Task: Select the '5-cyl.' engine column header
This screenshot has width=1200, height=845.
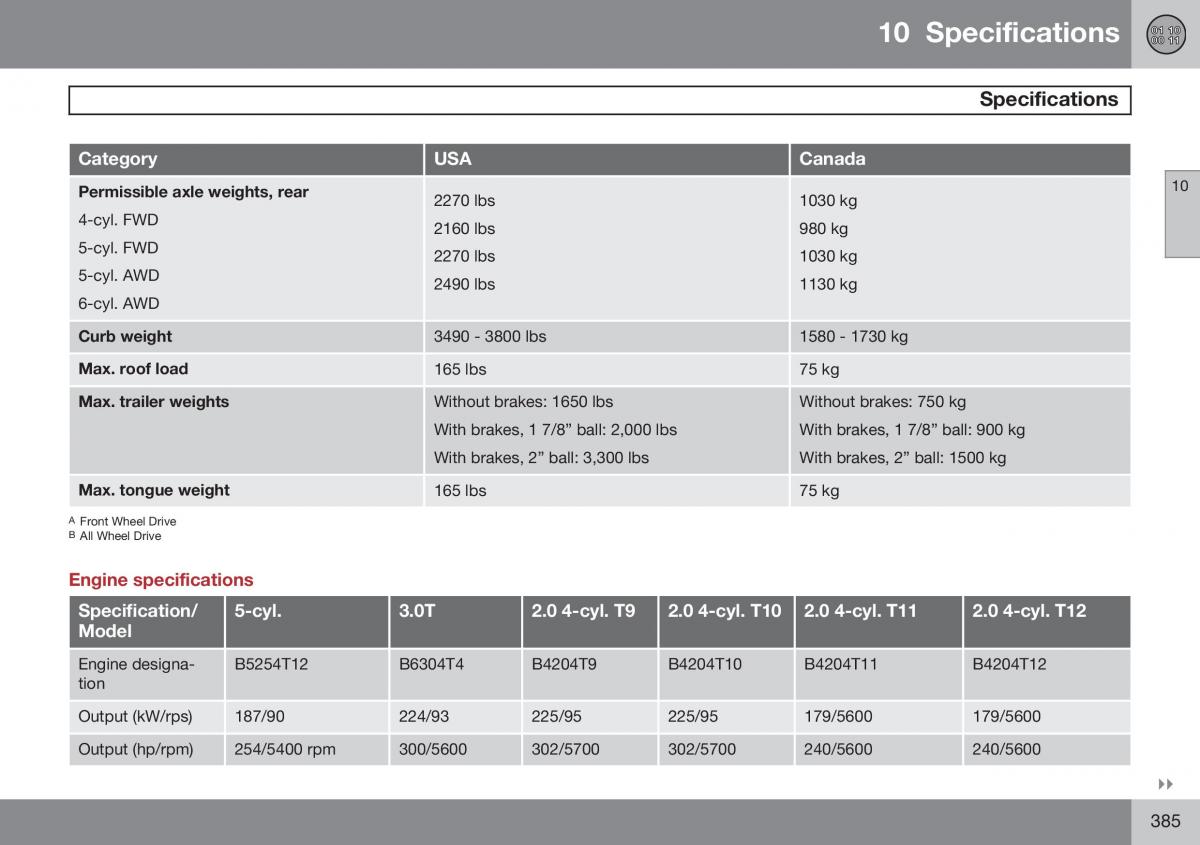Action: coord(306,621)
